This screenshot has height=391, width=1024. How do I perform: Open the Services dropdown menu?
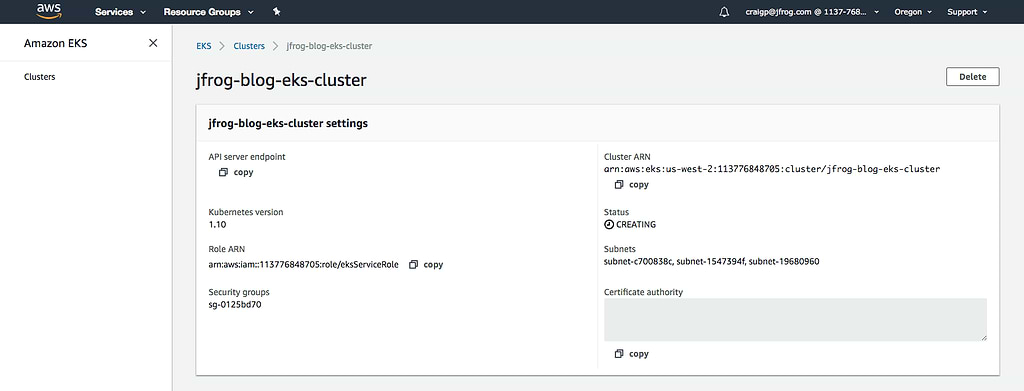point(120,12)
